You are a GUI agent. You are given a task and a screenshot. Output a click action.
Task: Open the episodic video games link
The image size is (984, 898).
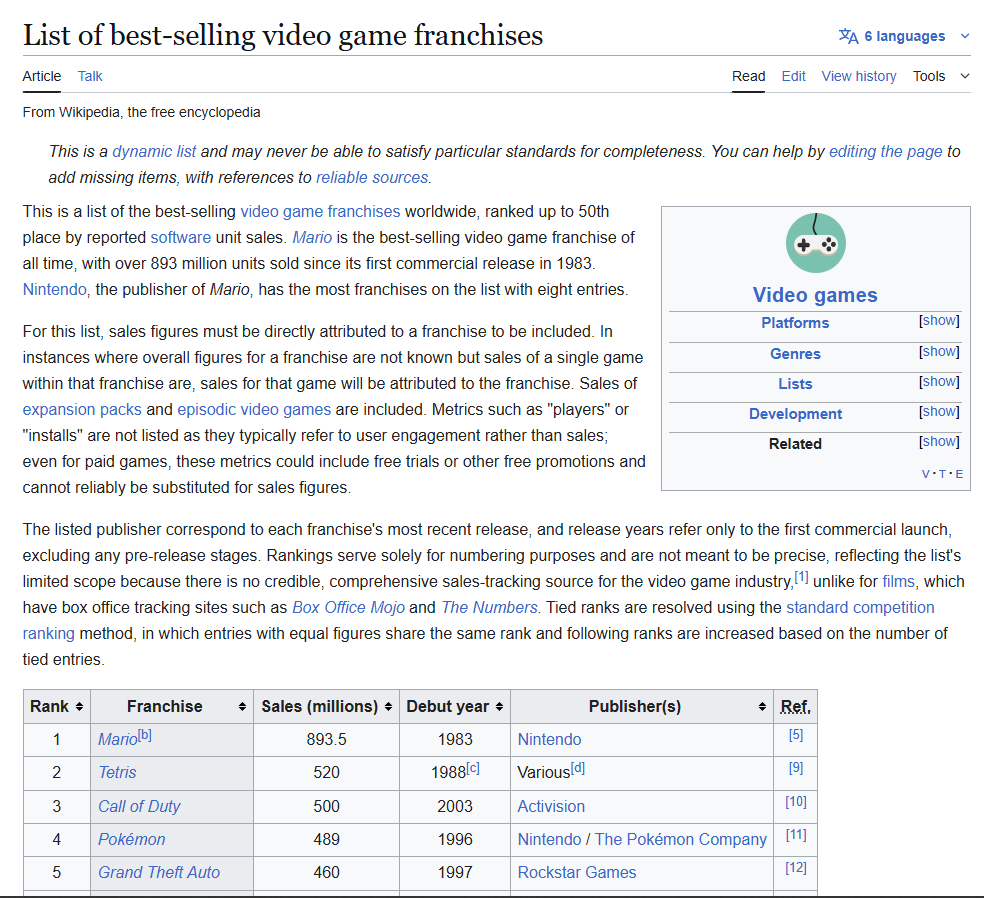pos(254,410)
